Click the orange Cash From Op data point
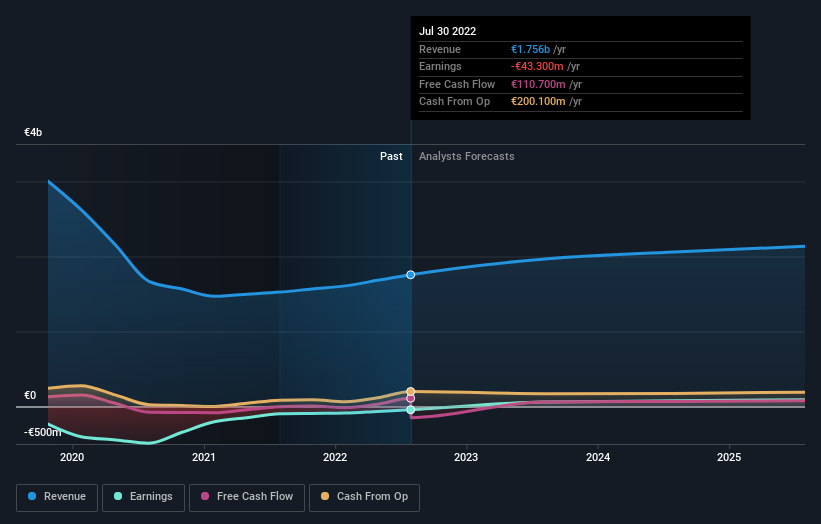The width and height of the screenshot is (821, 524). click(410, 392)
